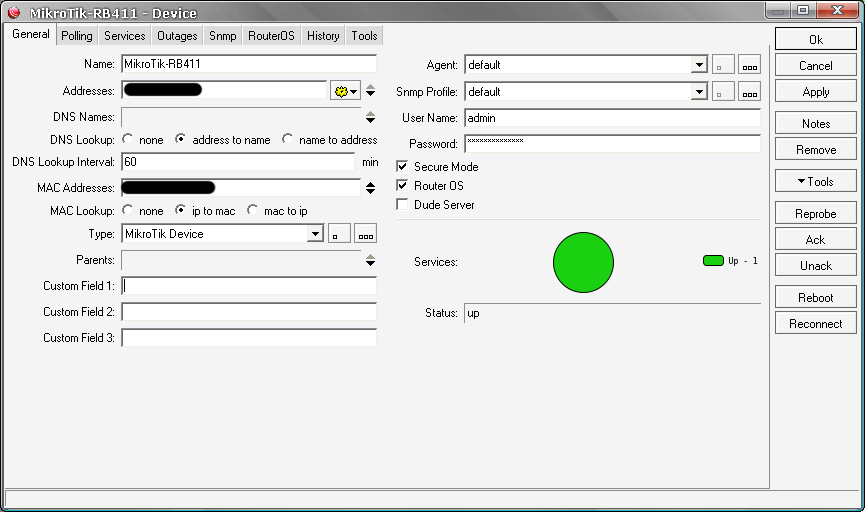Click the Reconnect button
Screen dimensions: 865x512
coord(815,323)
